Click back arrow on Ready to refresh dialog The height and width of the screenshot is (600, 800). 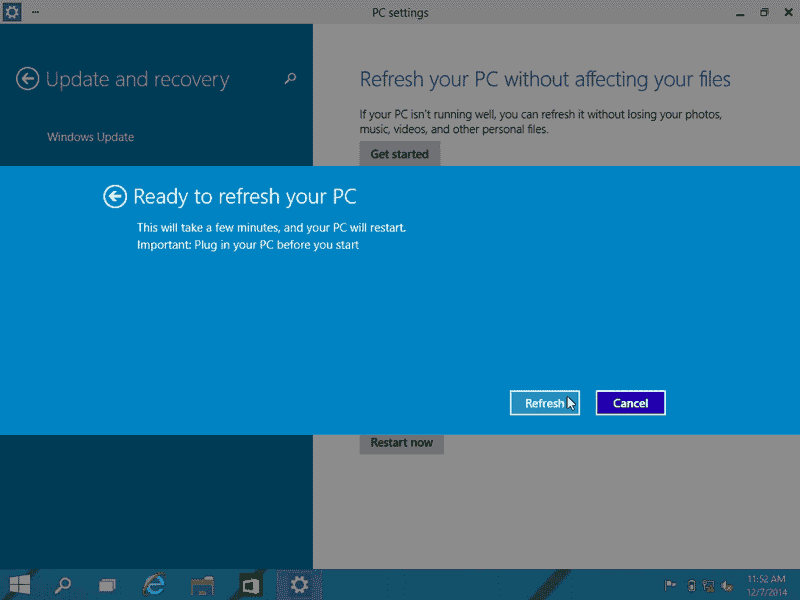115,197
